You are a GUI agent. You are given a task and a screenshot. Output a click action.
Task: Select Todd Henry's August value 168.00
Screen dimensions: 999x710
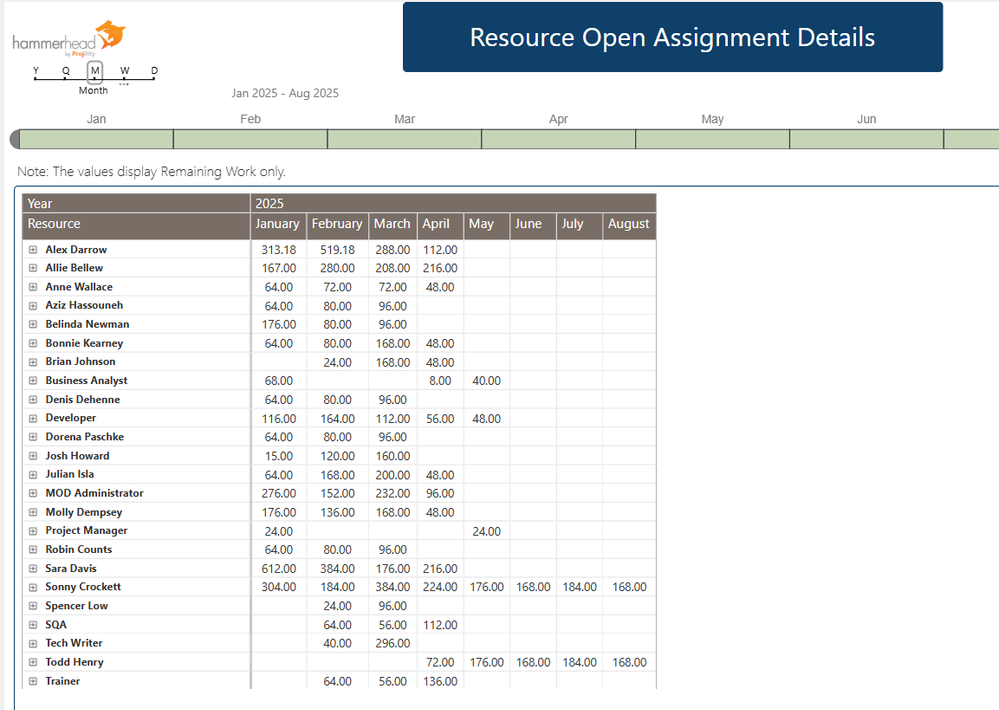[629, 662]
